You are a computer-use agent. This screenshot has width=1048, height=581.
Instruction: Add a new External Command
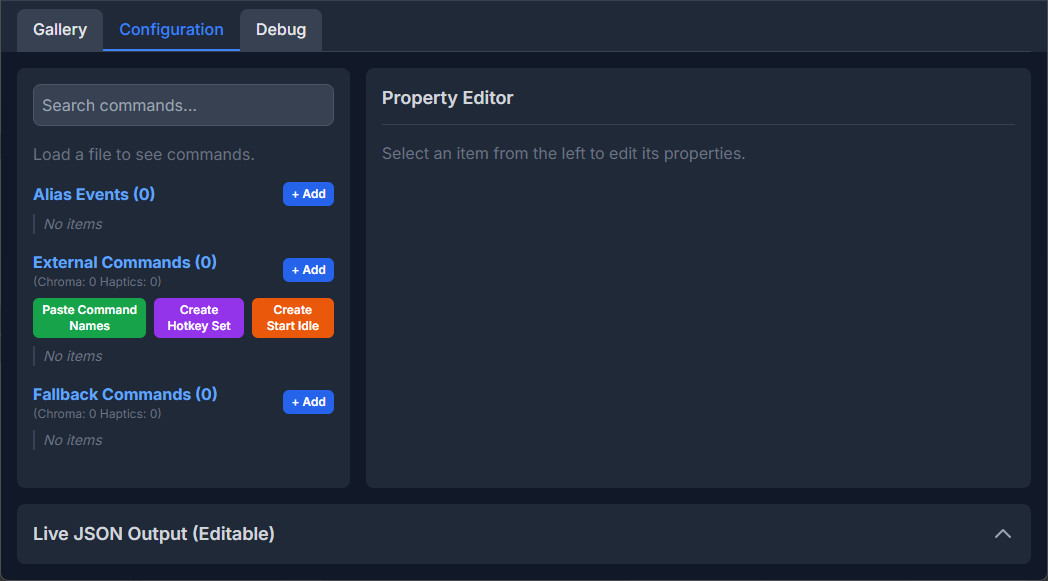coord(308,270)
